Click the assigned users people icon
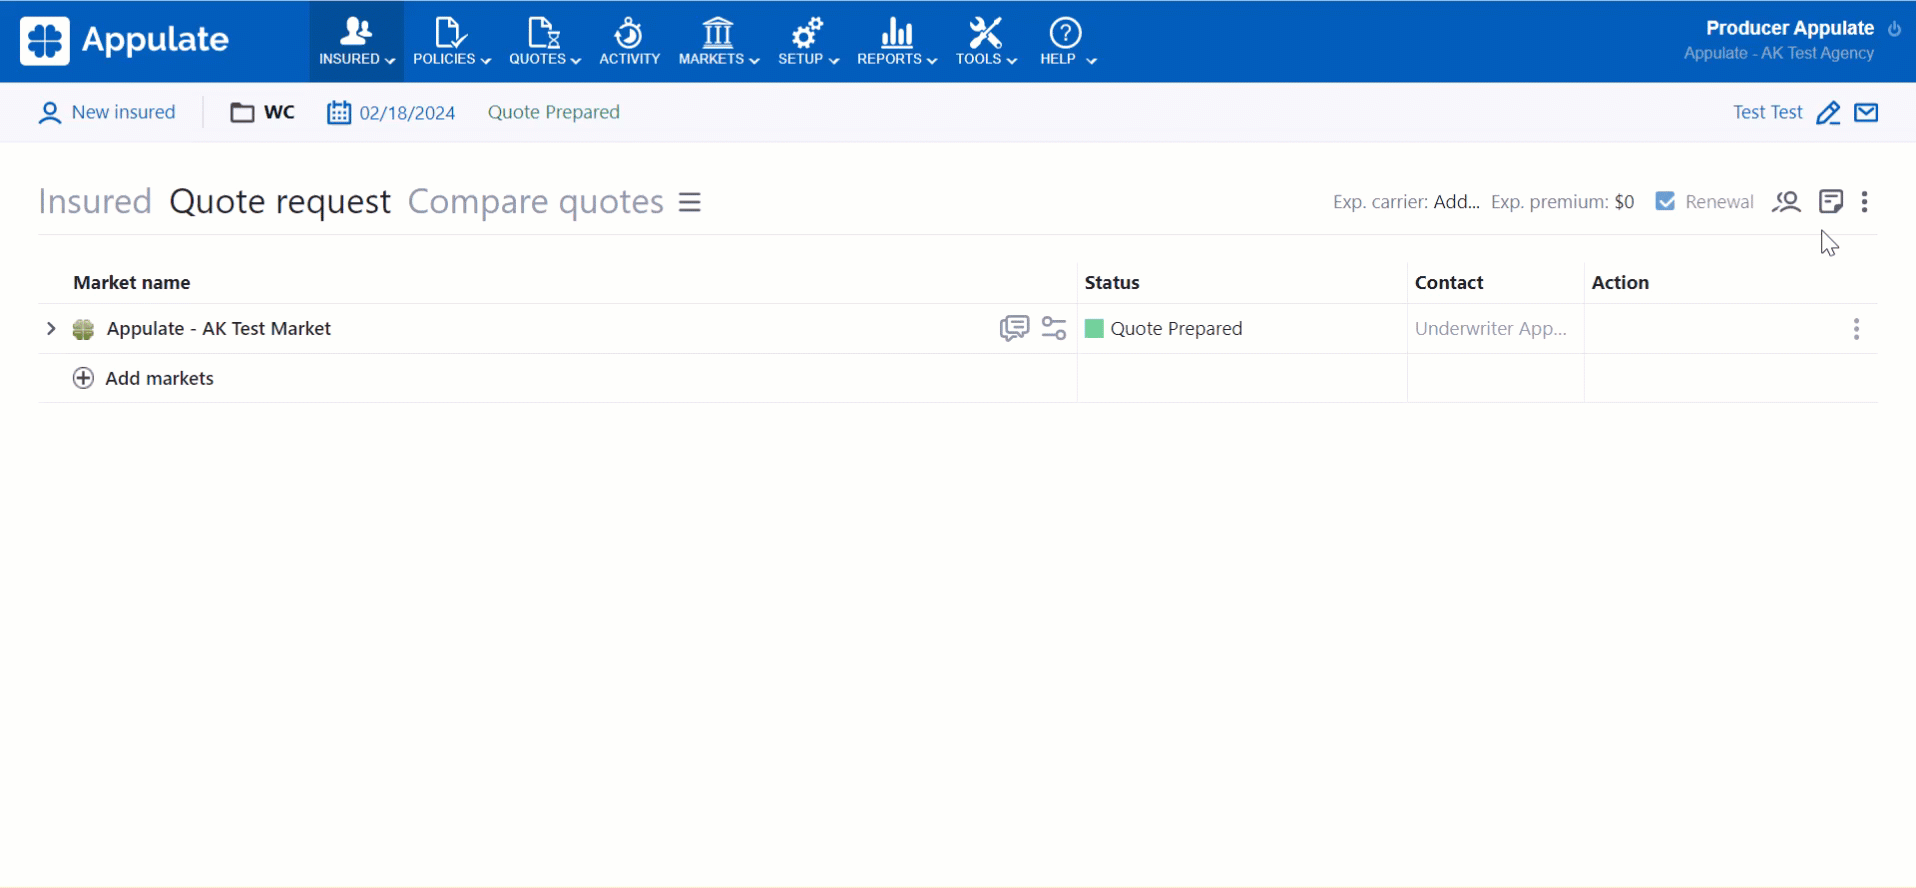 (1786, 202)
